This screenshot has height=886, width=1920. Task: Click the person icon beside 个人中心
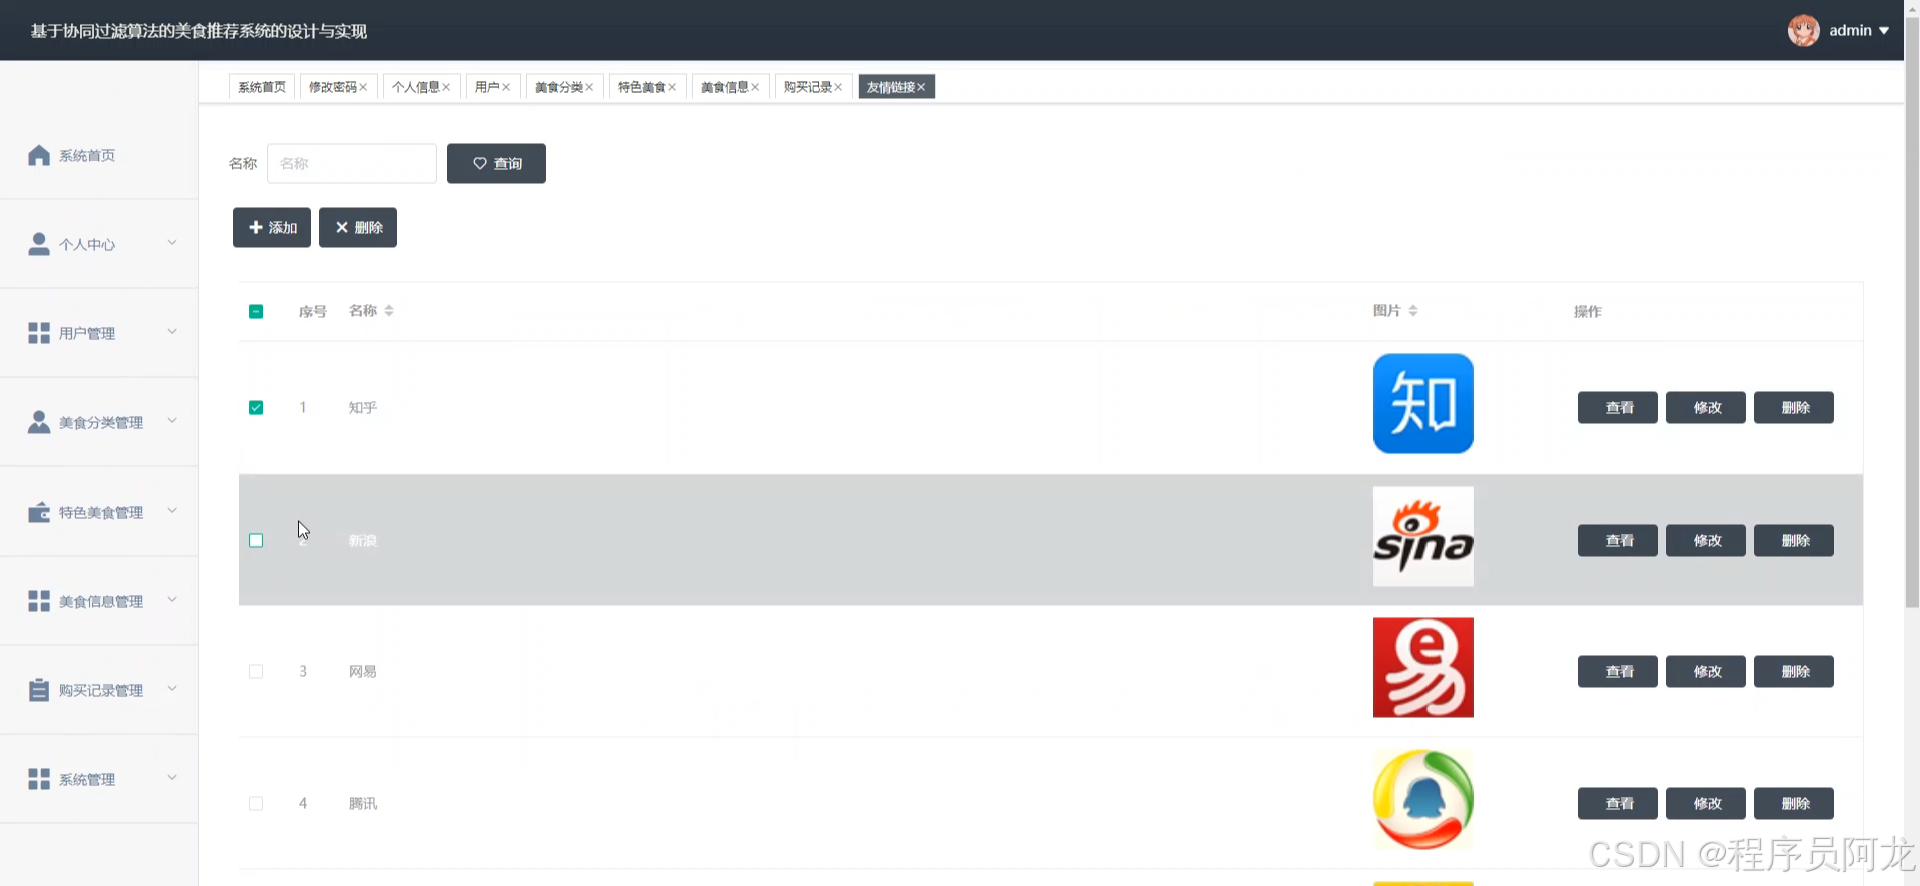point(39,244)
